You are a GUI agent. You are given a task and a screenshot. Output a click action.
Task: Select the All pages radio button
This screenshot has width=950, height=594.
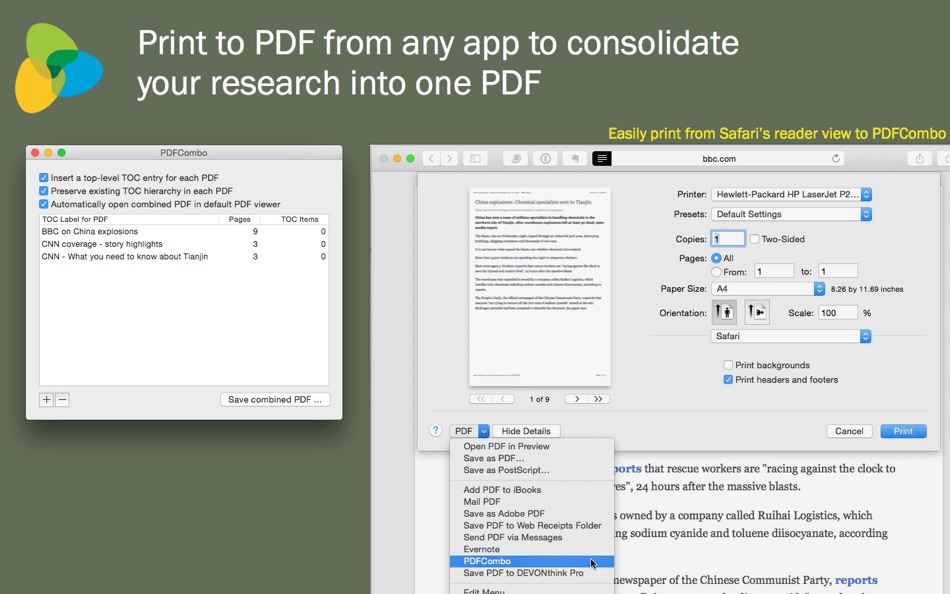pos(716,258)
